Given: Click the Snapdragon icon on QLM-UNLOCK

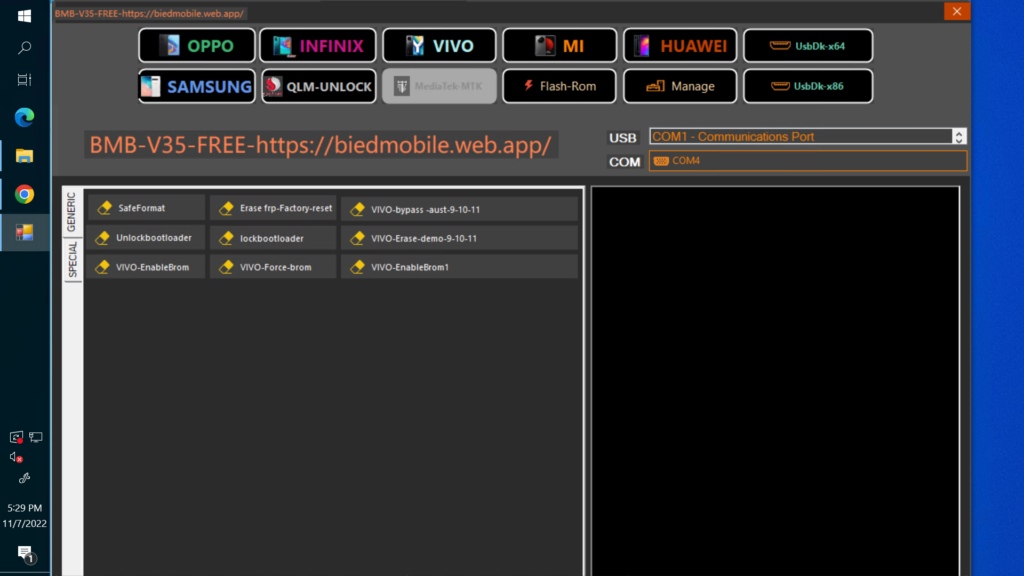Looking at the screenshot, I should click(x=273, y=86).
